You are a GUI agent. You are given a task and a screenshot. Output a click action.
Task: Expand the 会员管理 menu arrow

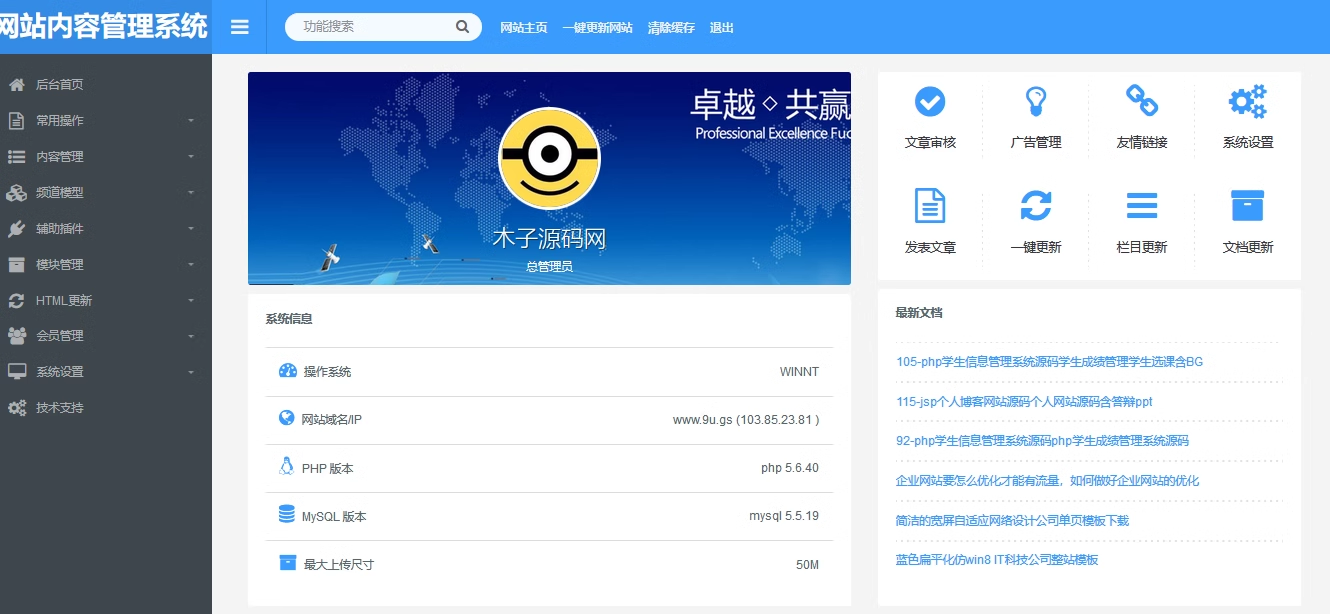(191, 336)
